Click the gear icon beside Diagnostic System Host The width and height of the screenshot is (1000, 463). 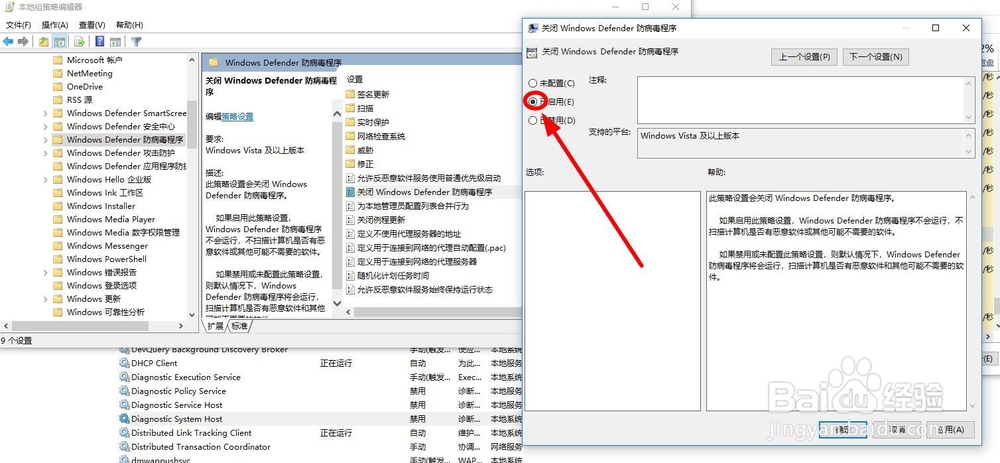pos(124,419)
